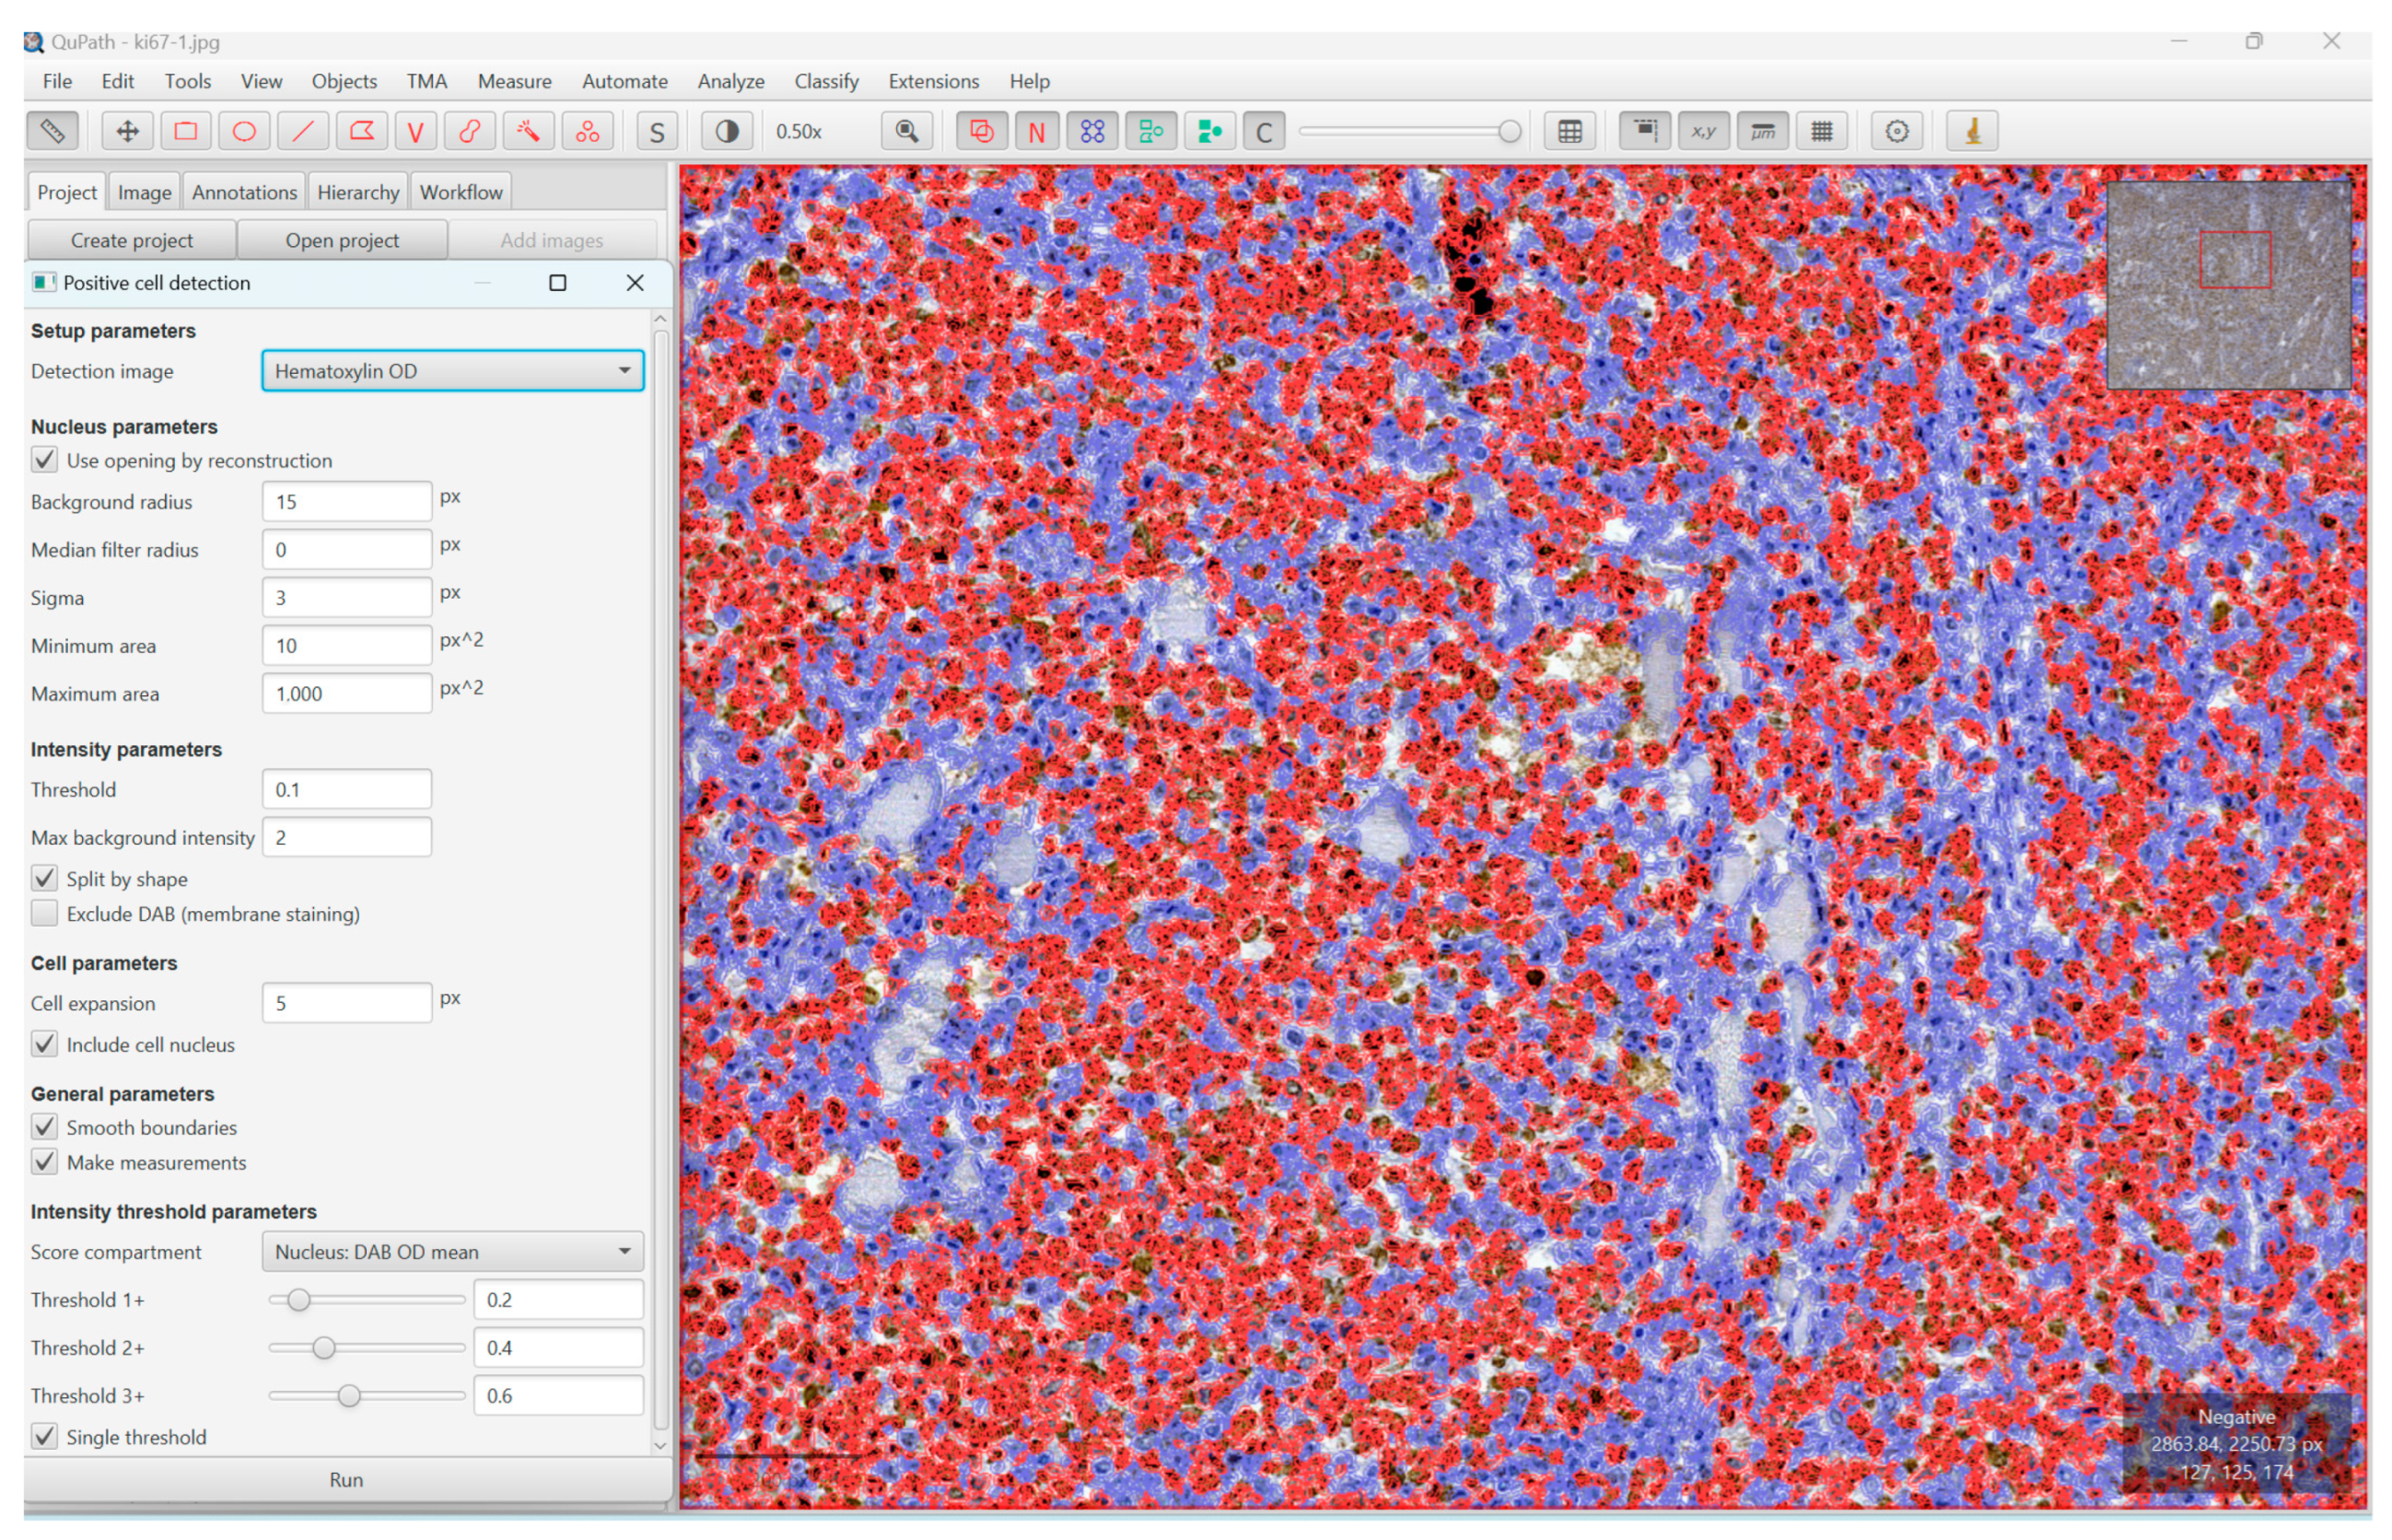Select the Points counting tool
2392x1540 pixels.
pos(587,131)
